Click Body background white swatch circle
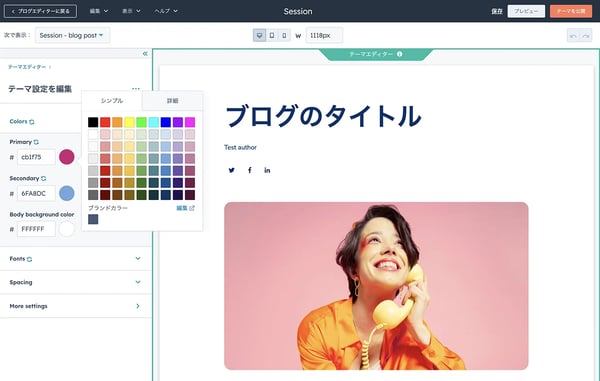 pos(67,229)
